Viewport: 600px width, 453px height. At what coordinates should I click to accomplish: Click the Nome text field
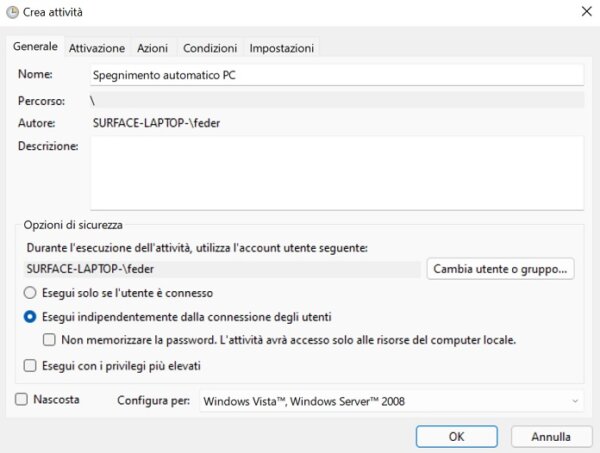tap(337, 75)
